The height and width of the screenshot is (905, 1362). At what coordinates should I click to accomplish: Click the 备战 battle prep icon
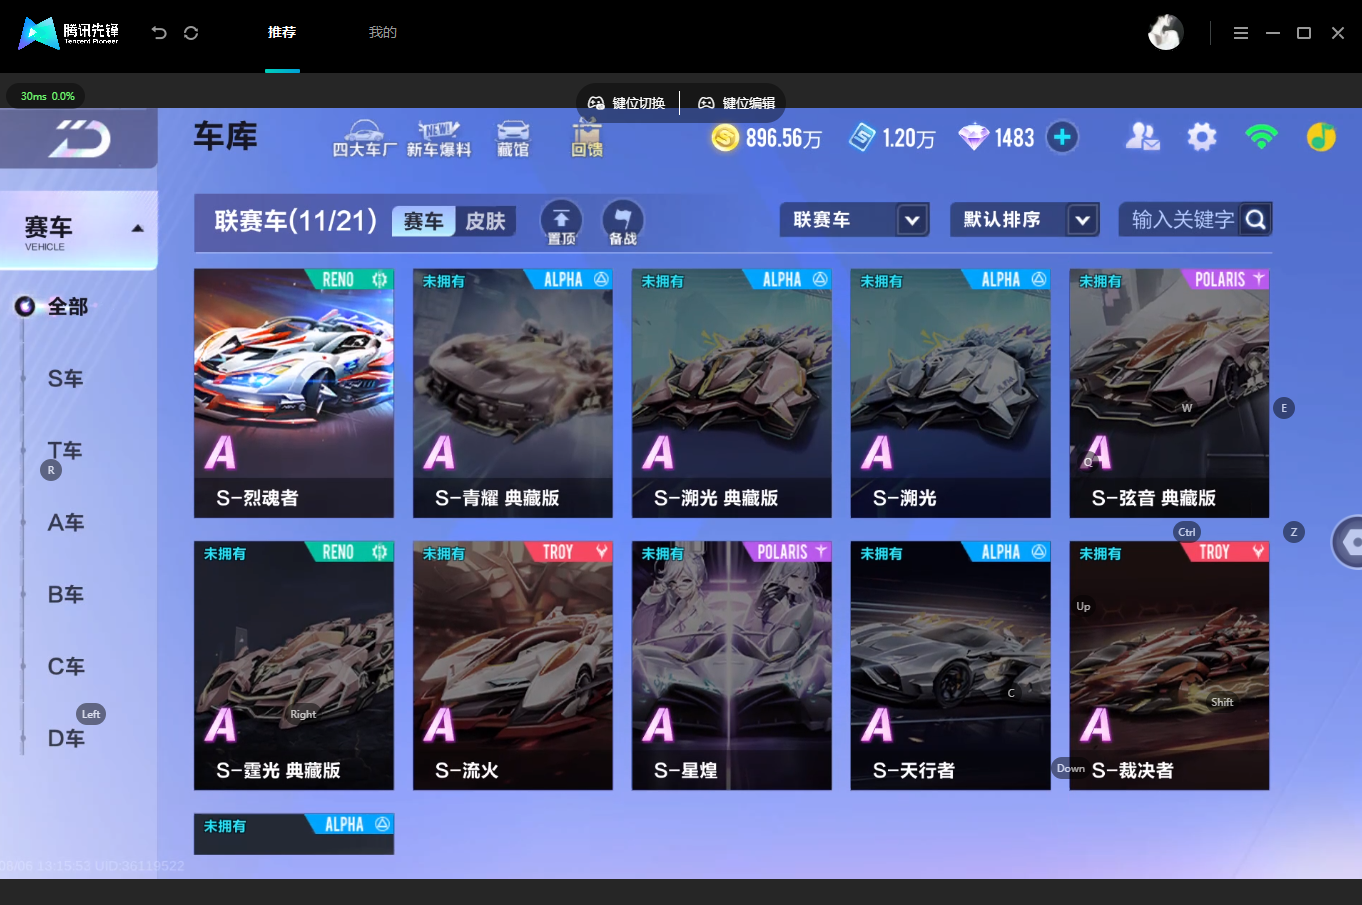coord(623,222)
